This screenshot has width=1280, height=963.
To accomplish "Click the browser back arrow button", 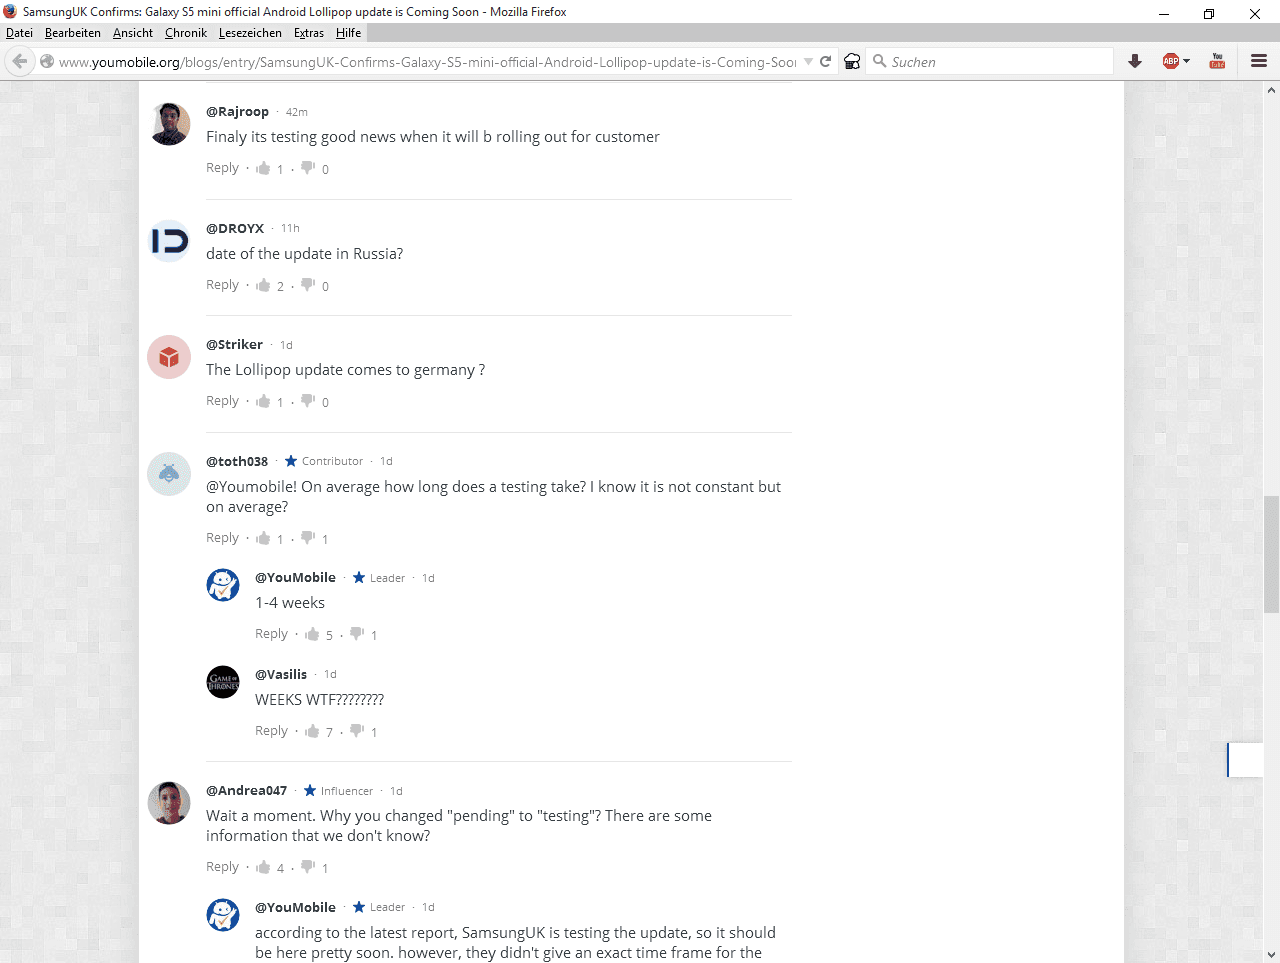I will pos(19,61).
